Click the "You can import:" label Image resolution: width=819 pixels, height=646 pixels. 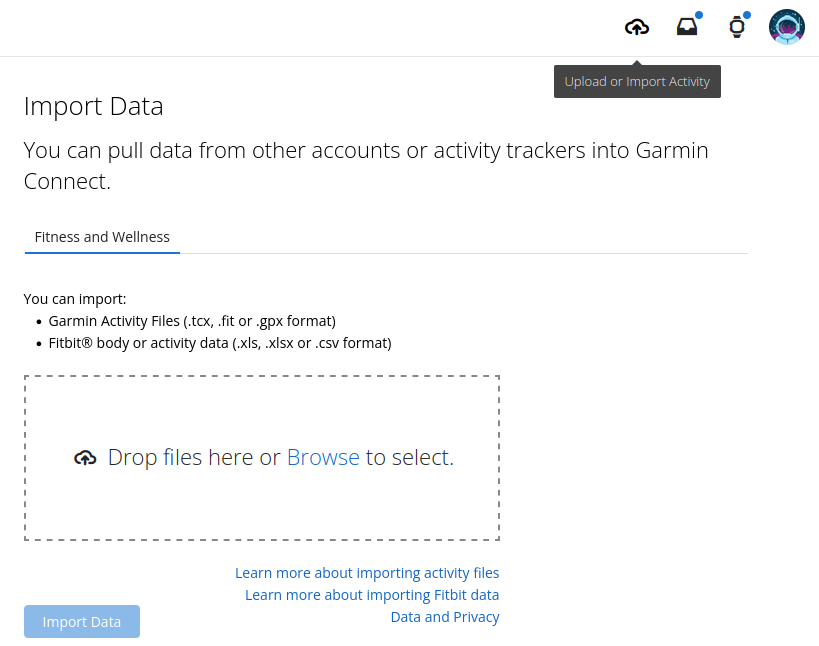[75, 298]
